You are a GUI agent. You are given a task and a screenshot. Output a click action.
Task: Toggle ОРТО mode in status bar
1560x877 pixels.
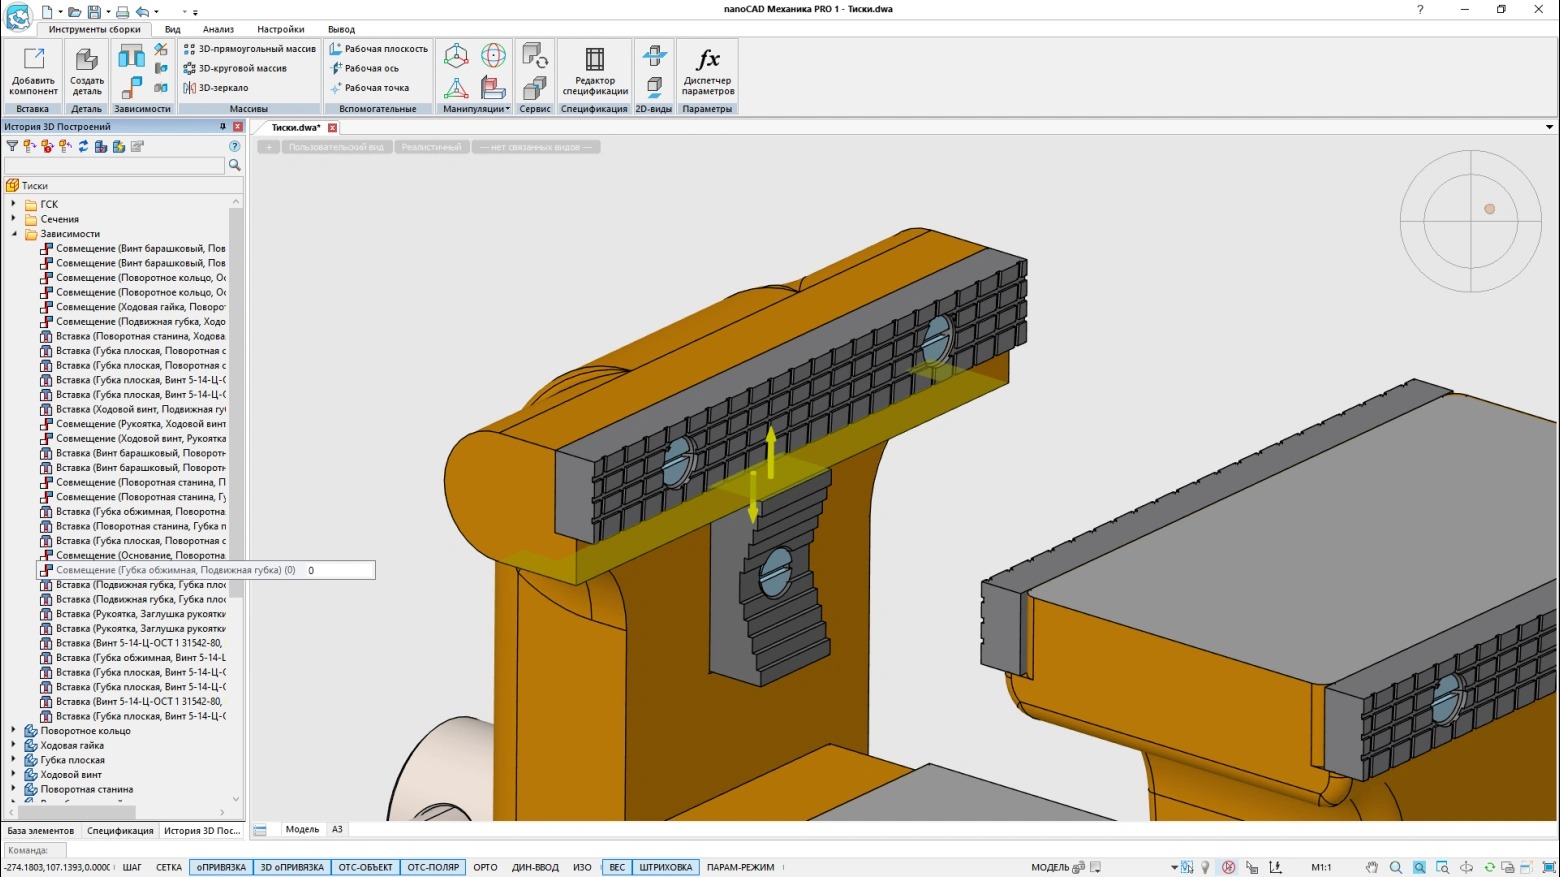pyautogui.click(x=485, y=867)
